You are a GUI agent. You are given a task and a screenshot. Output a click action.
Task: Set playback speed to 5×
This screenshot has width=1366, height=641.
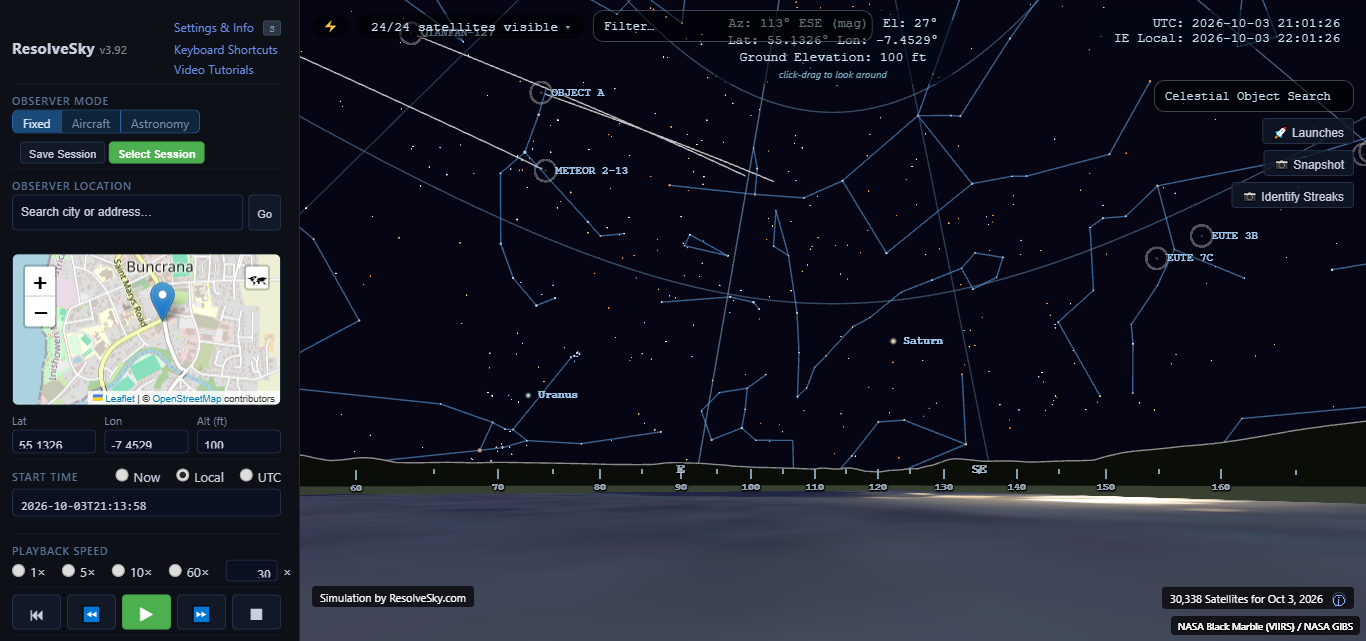[x=69, y=571]
